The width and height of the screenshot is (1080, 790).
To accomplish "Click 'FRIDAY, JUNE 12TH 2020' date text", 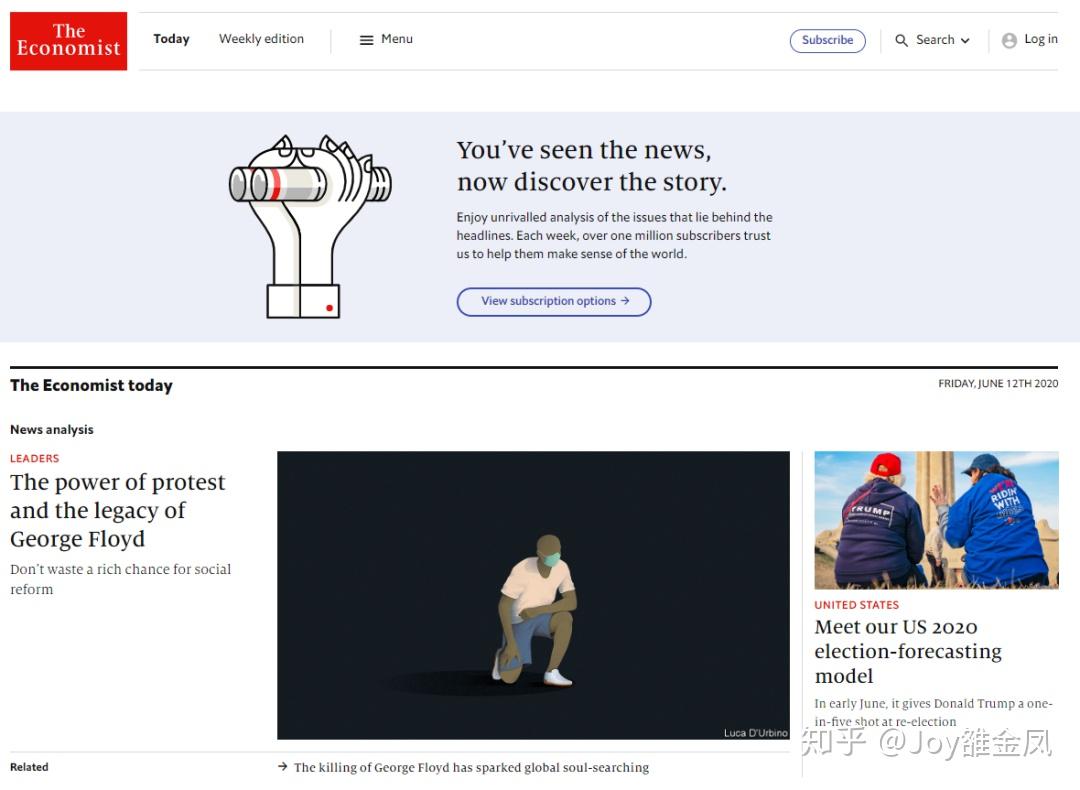I will coord(998,384).
